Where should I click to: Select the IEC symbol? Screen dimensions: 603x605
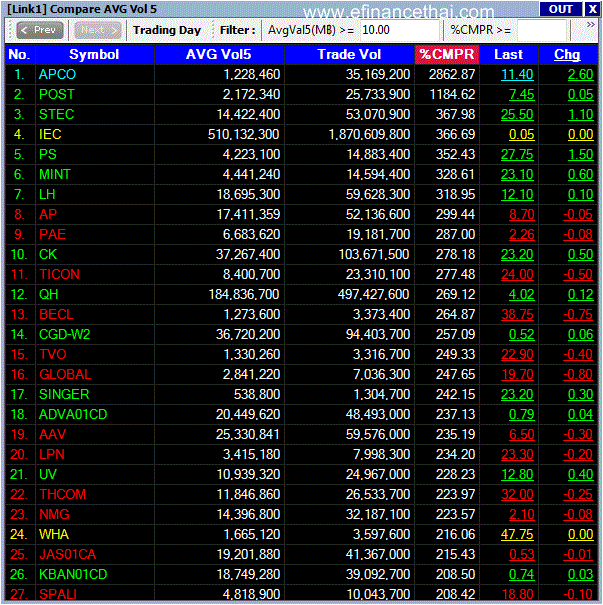pos(50,134)
